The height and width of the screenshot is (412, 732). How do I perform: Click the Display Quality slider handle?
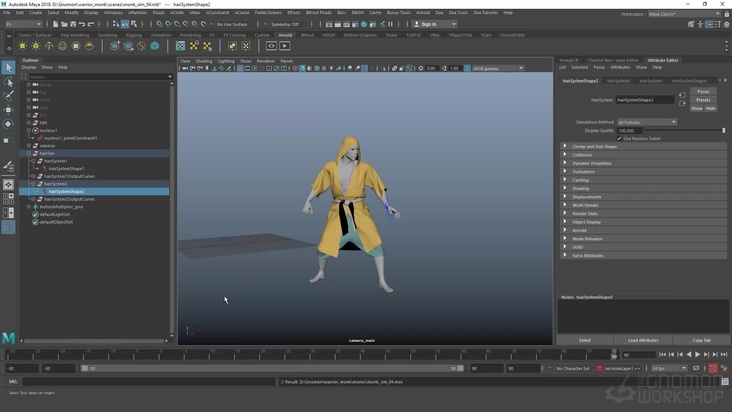point(724,131)
